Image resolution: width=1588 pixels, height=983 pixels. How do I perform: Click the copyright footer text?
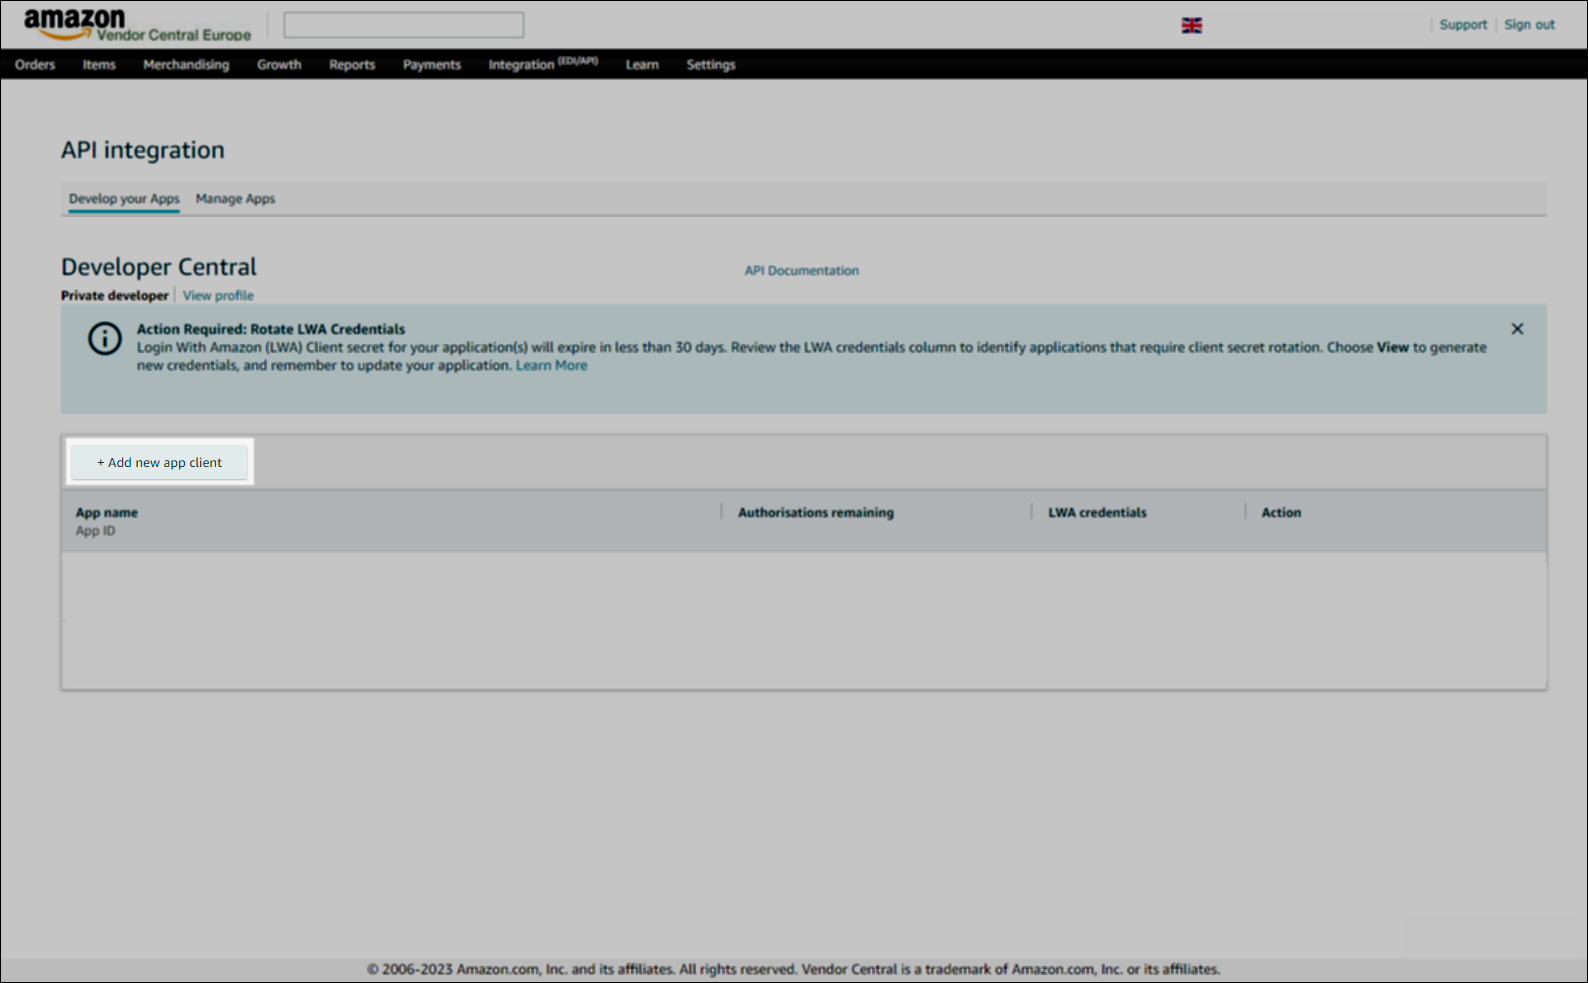(x=793, y=969)
